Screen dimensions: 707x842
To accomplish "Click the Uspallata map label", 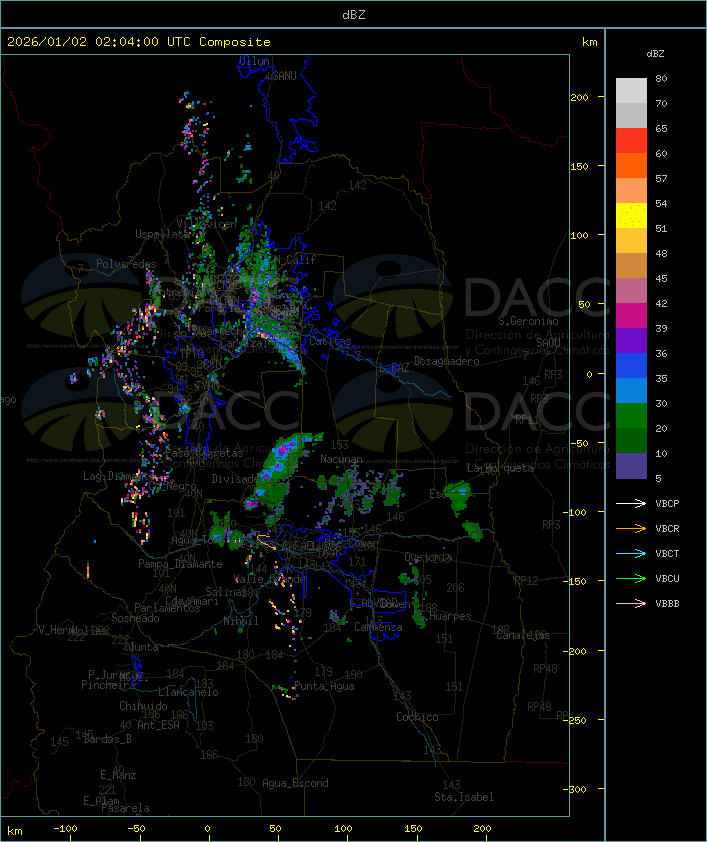I will [163, 234].
